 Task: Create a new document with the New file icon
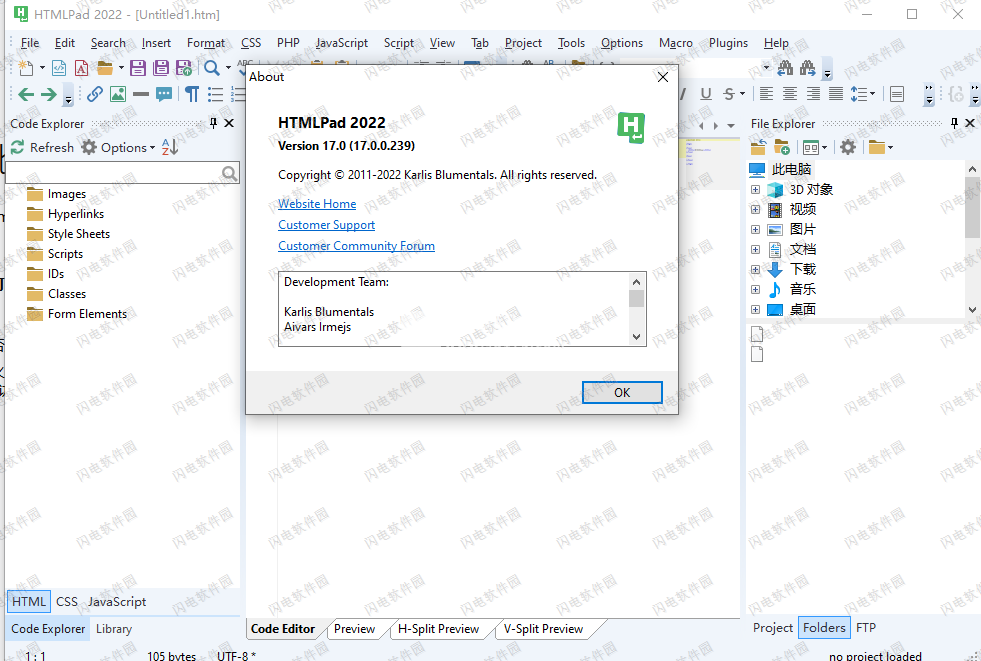(x=26, y=68)
